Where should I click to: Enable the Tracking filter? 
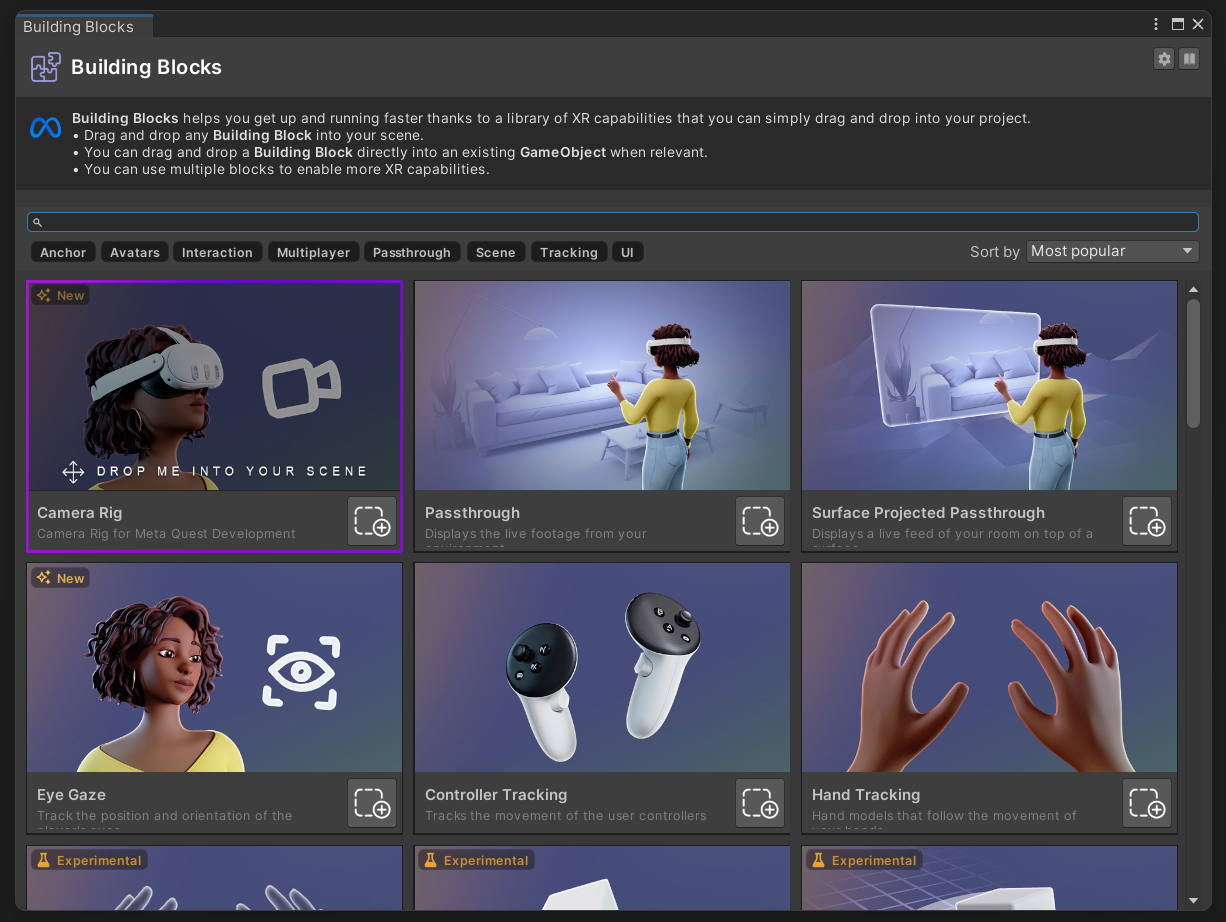click(x=568, y=252)
